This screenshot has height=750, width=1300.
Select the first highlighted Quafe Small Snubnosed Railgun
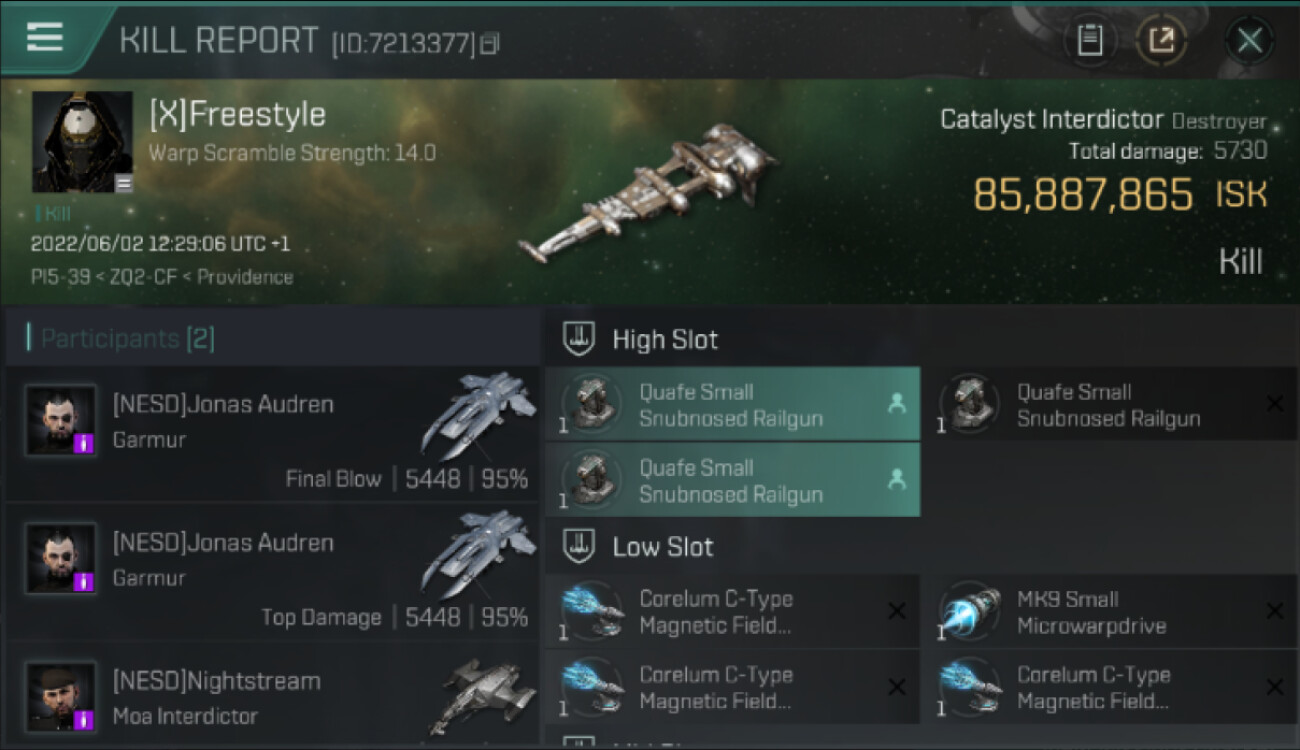732,404
